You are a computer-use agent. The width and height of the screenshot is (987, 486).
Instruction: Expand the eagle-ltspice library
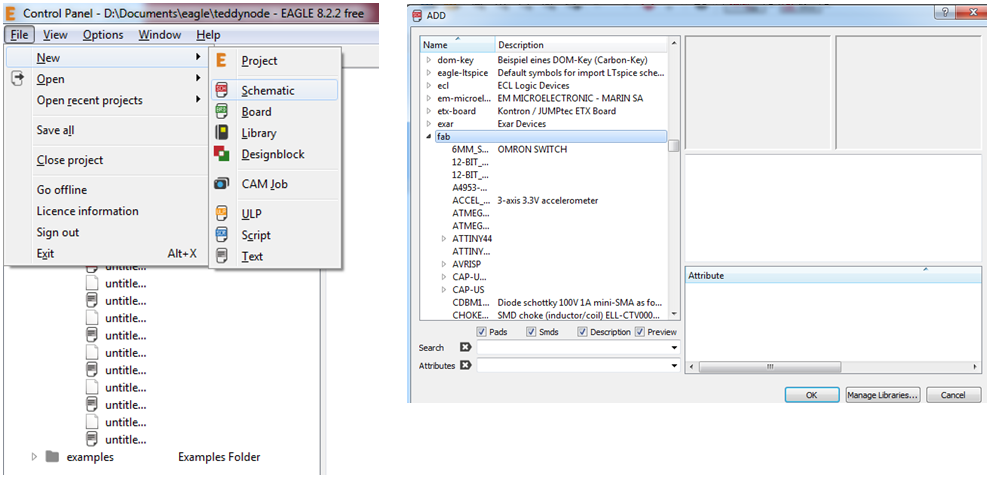tap(429, 72)
